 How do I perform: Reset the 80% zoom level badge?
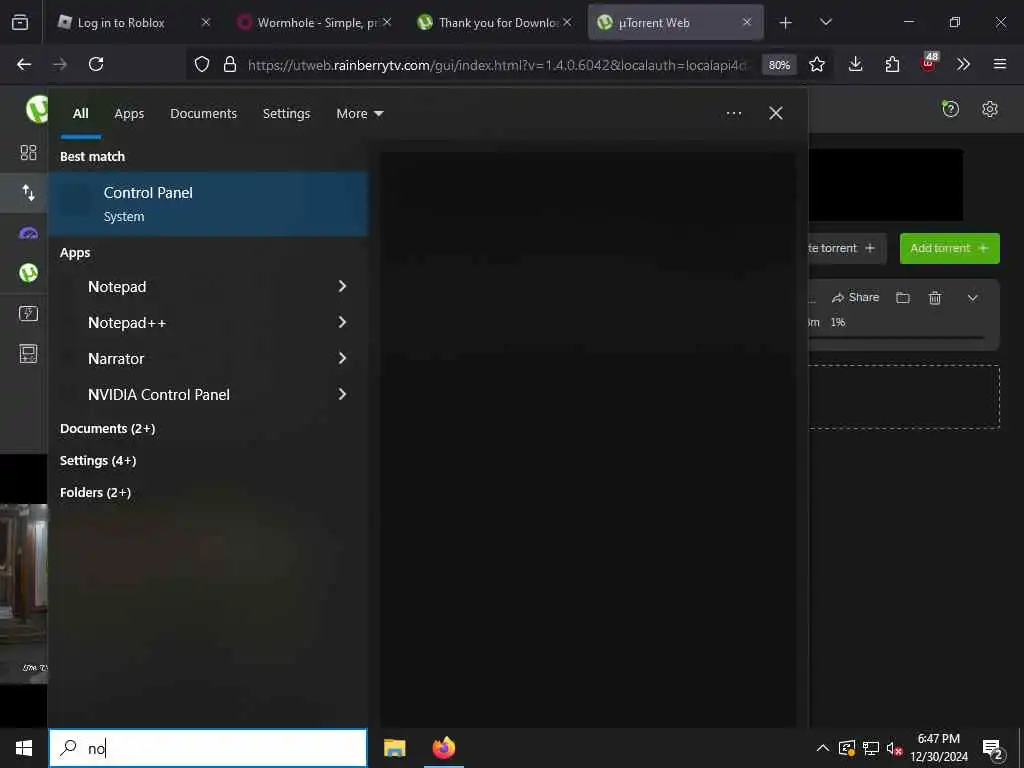pos(779,65)
